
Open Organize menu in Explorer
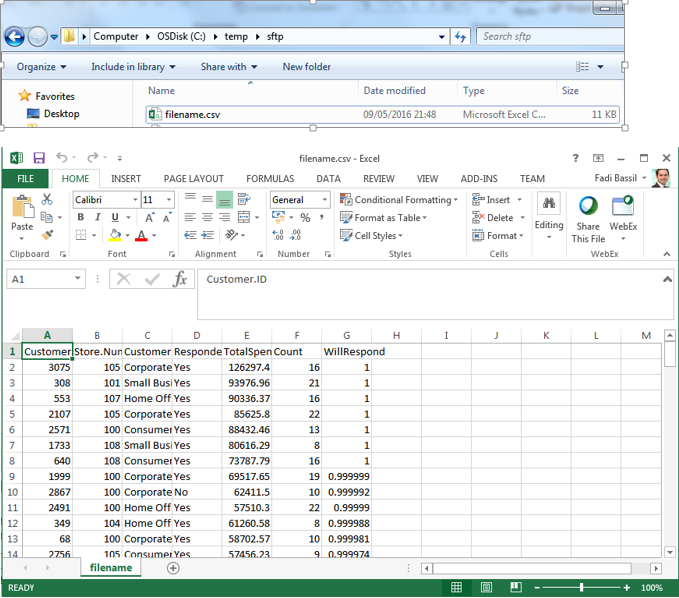click(x=41, y=67)
